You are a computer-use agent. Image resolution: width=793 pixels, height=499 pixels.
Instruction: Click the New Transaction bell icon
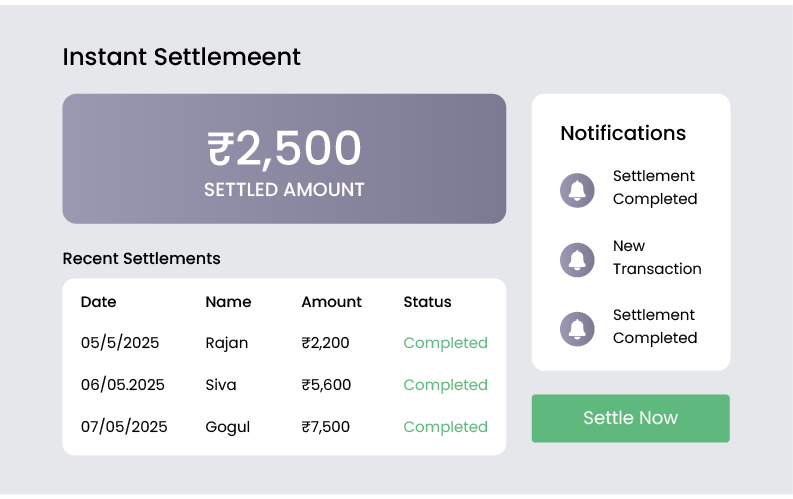[x=577, y=260]
